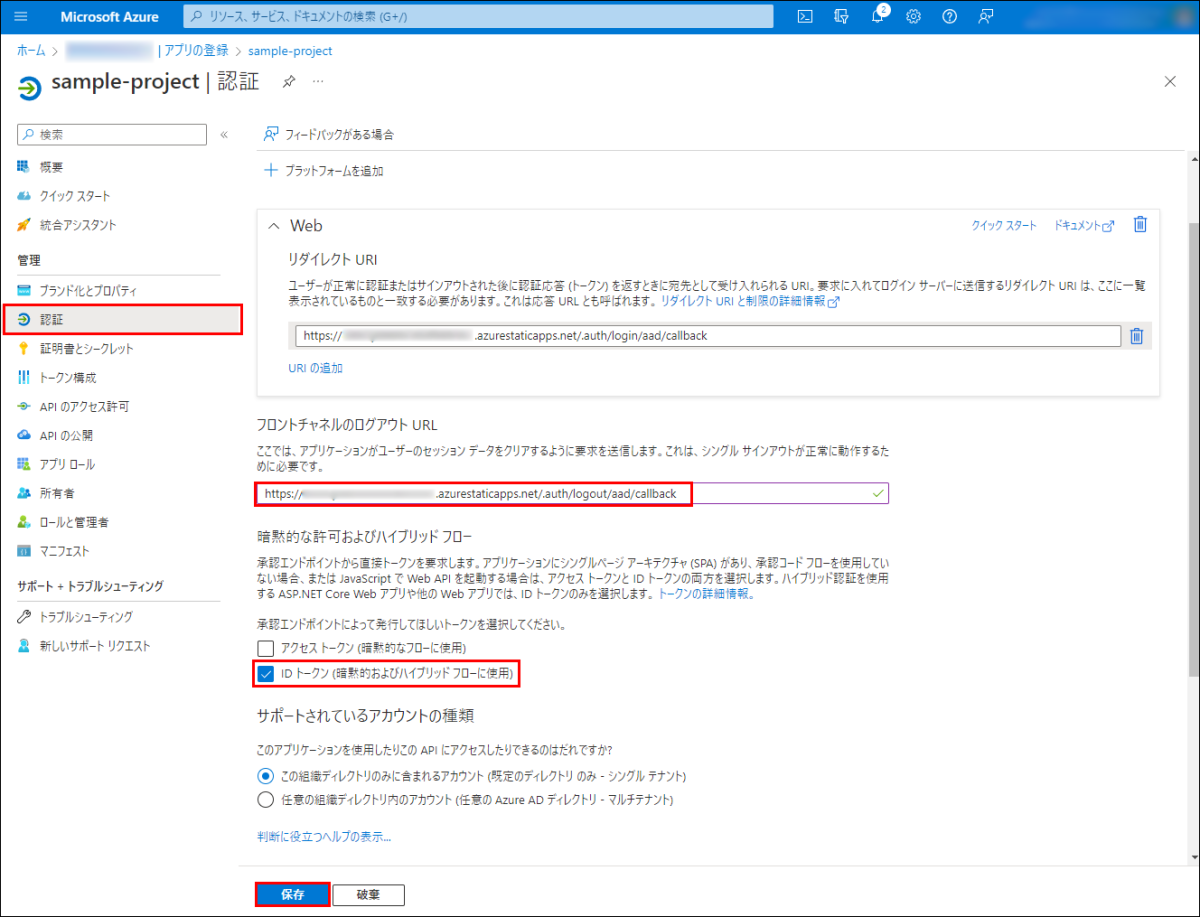Open the help question mark icon

point(950,16)
